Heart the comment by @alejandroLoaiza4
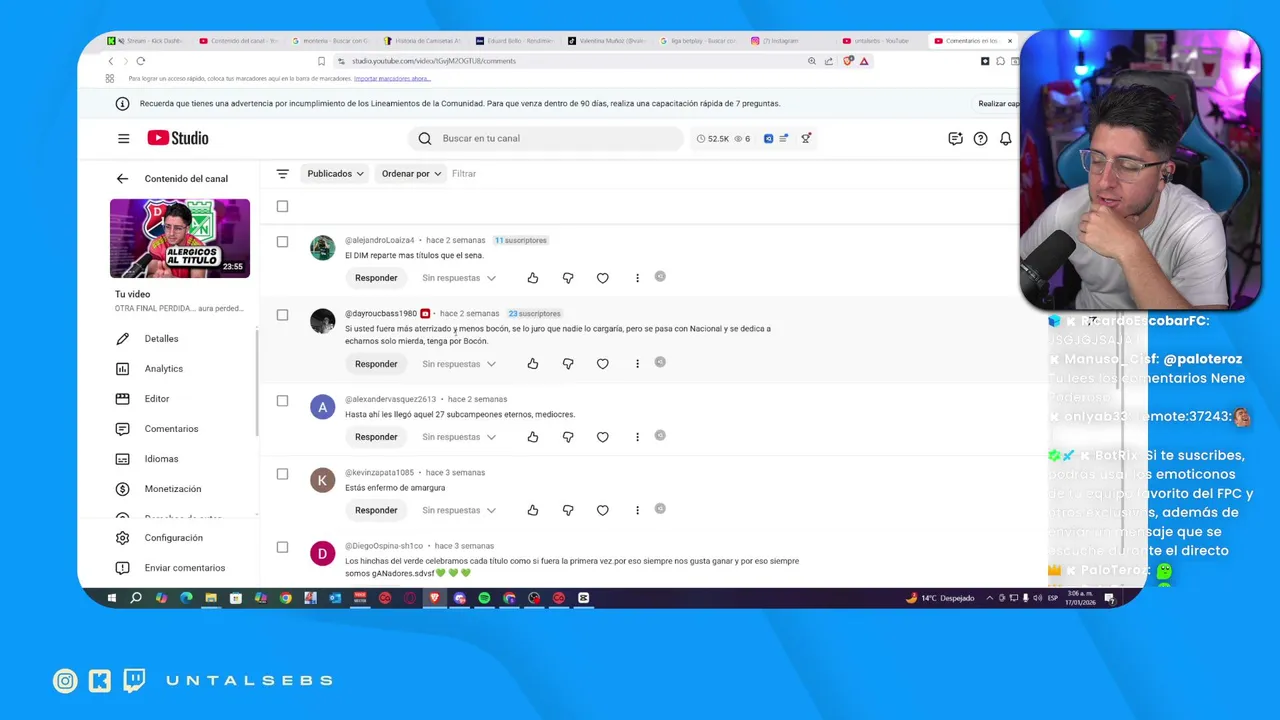1280x720 pixels. tap(603, 278)
